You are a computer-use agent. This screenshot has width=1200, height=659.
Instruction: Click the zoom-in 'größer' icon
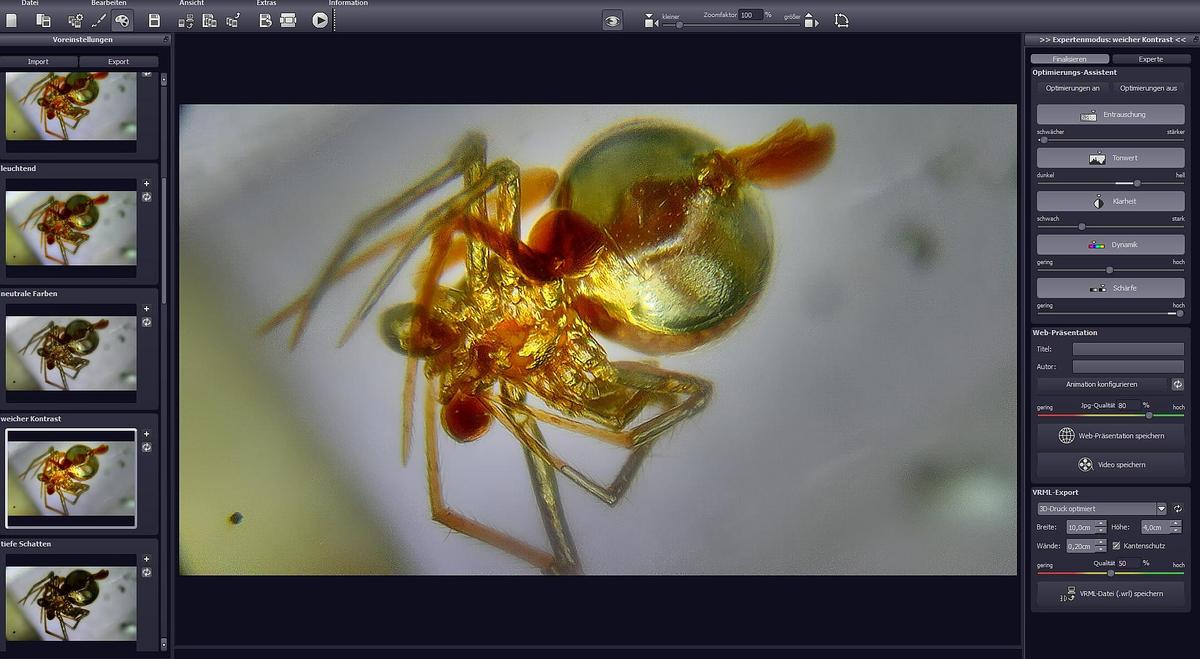(x=810, y=21)
